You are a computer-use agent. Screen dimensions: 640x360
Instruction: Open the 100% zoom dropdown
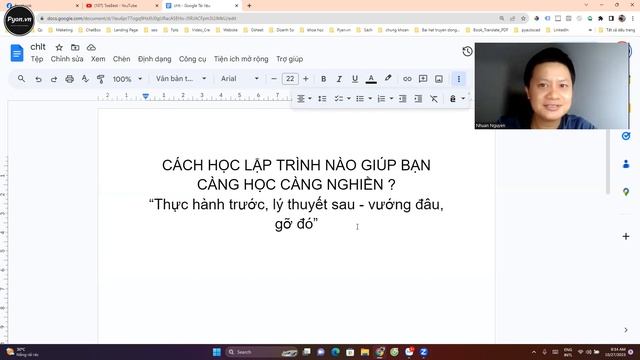pos(127,79)
